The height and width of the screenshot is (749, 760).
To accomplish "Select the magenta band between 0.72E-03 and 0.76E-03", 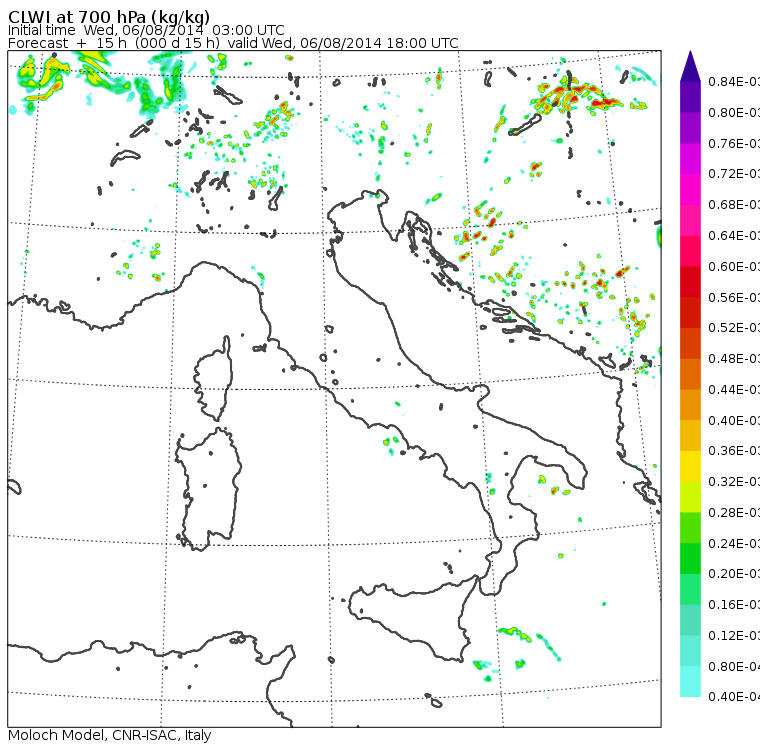I will [x=690, y=159].
